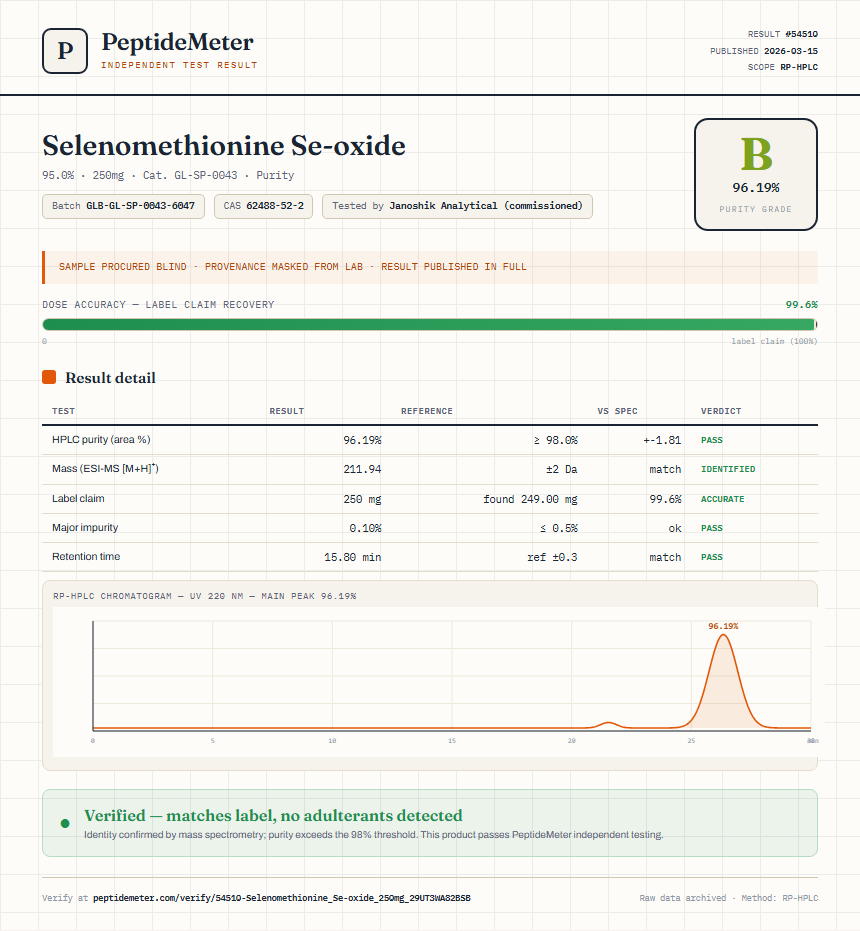The image size is (860, 931).
Task: Click the SCOPE RP-HPLC text
Action: tap(782, 67)
